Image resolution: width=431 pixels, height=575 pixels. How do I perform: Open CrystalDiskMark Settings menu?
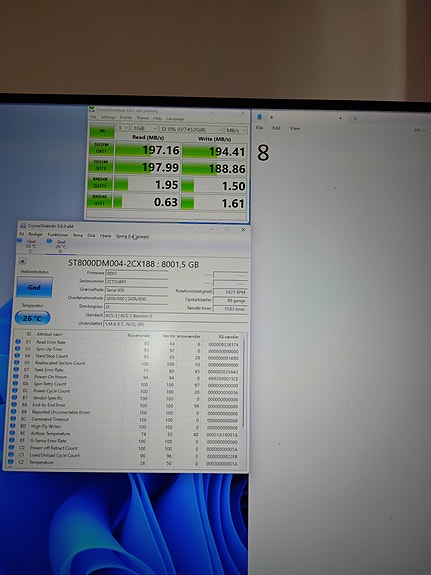108,117
